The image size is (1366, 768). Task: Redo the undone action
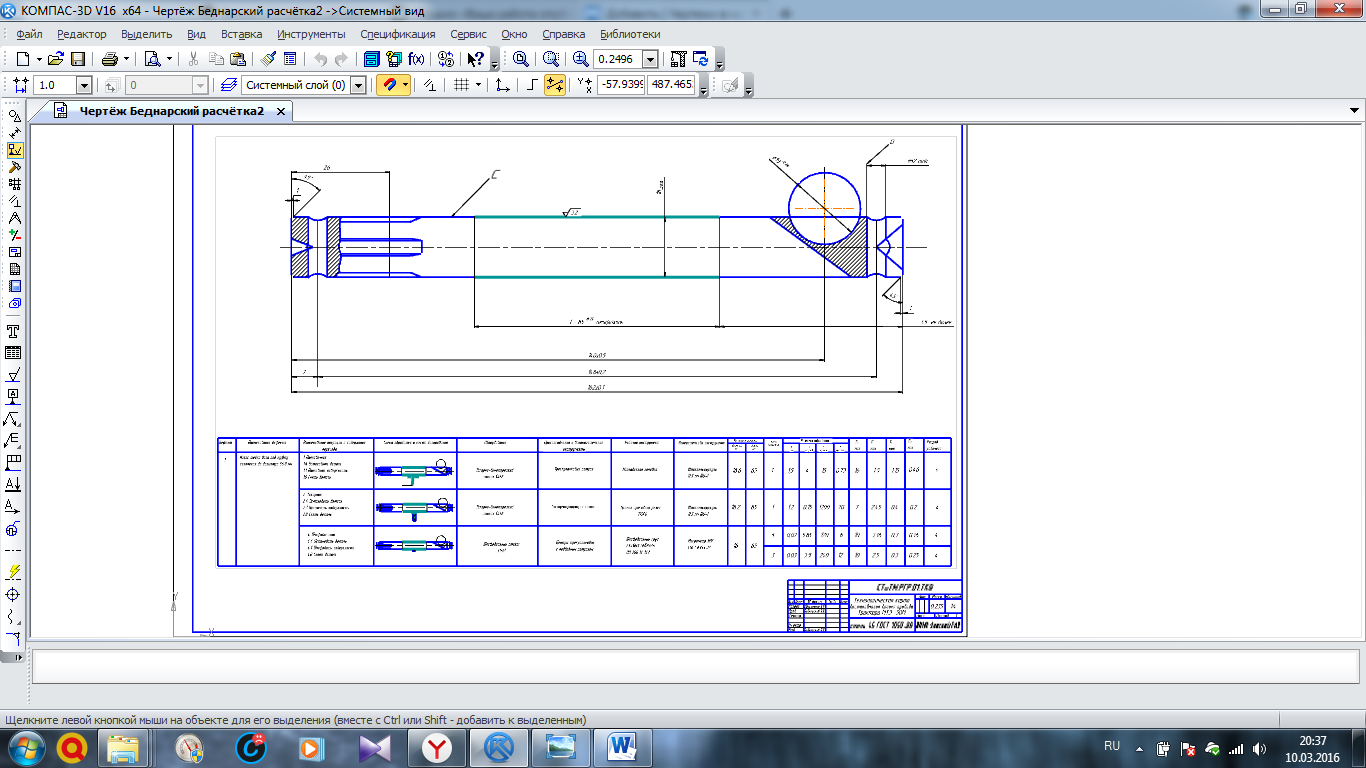tap(341, 59)
